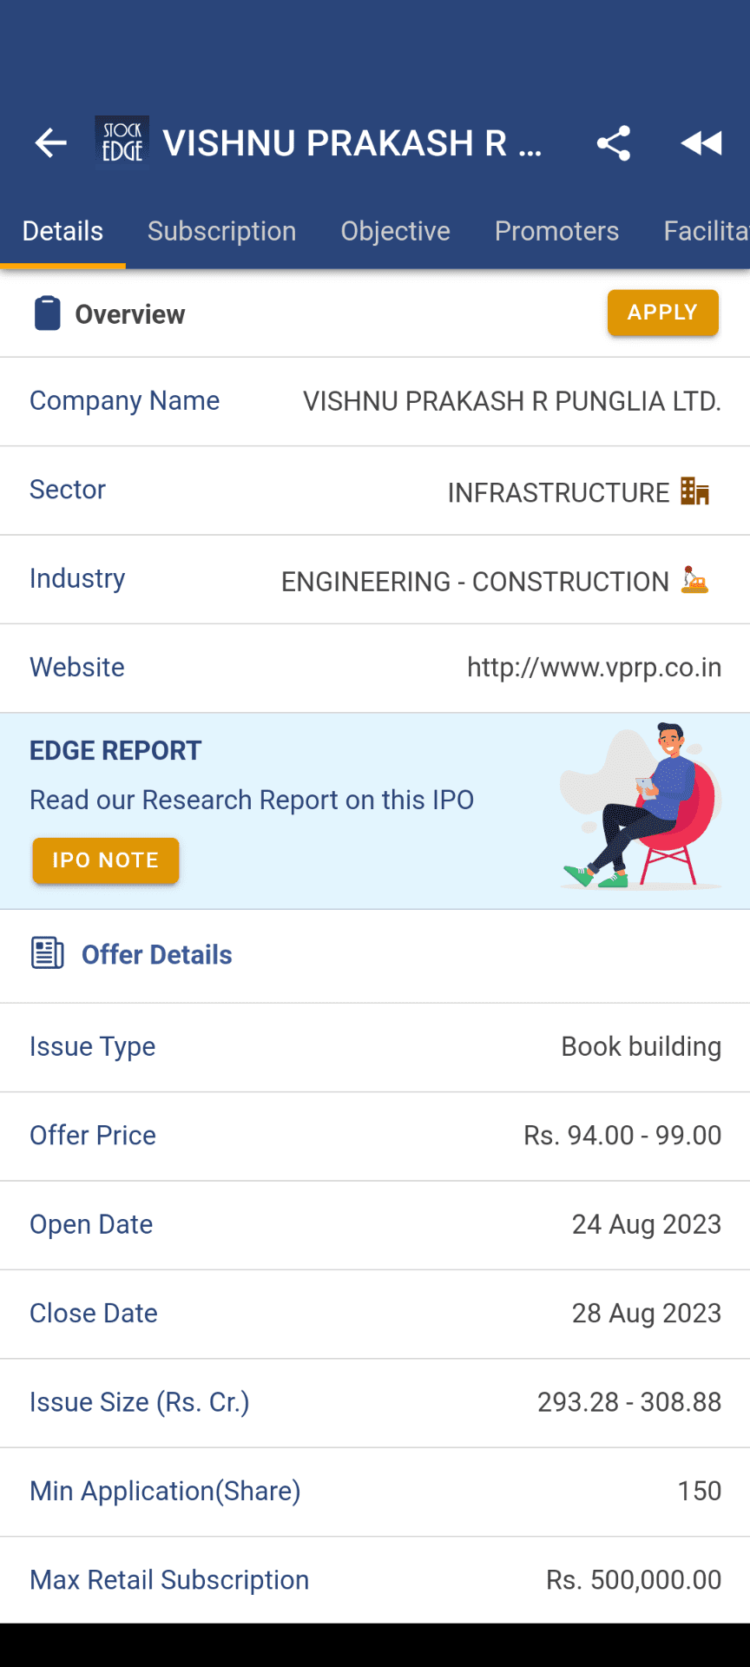Click the Edge Report illustration image

click(x=640, y=803)
